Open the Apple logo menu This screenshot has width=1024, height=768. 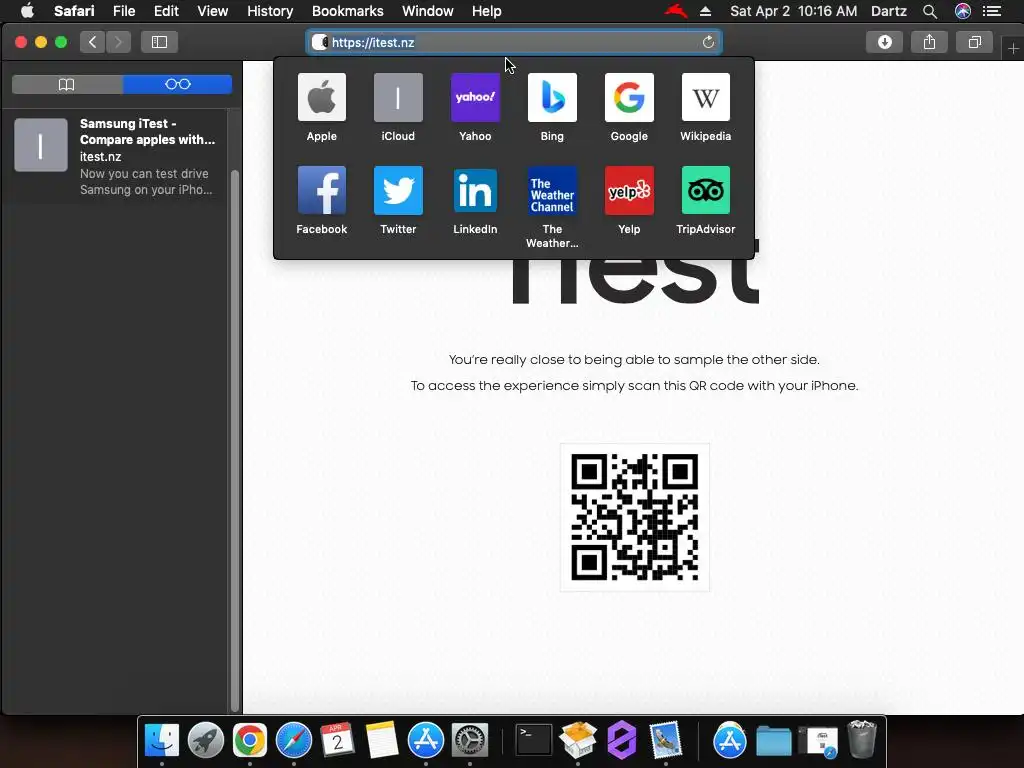pos(27,11)
